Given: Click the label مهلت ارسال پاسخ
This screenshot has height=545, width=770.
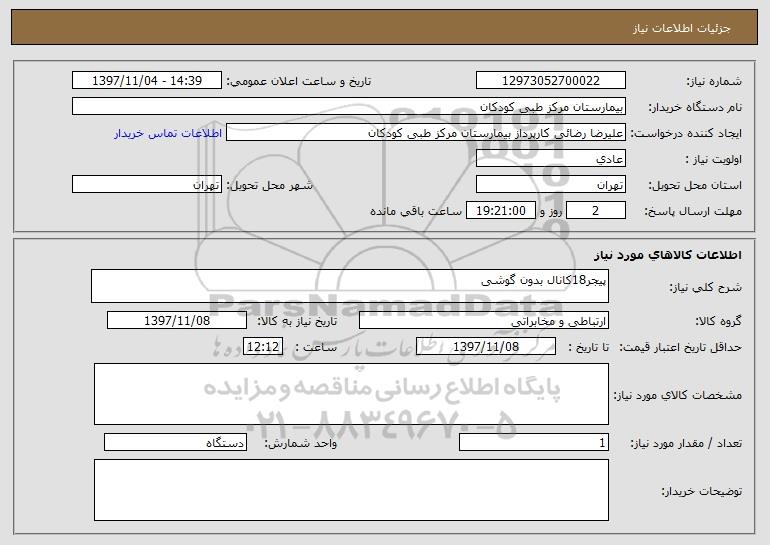Looking at the screenshot, I should [693, 212].
